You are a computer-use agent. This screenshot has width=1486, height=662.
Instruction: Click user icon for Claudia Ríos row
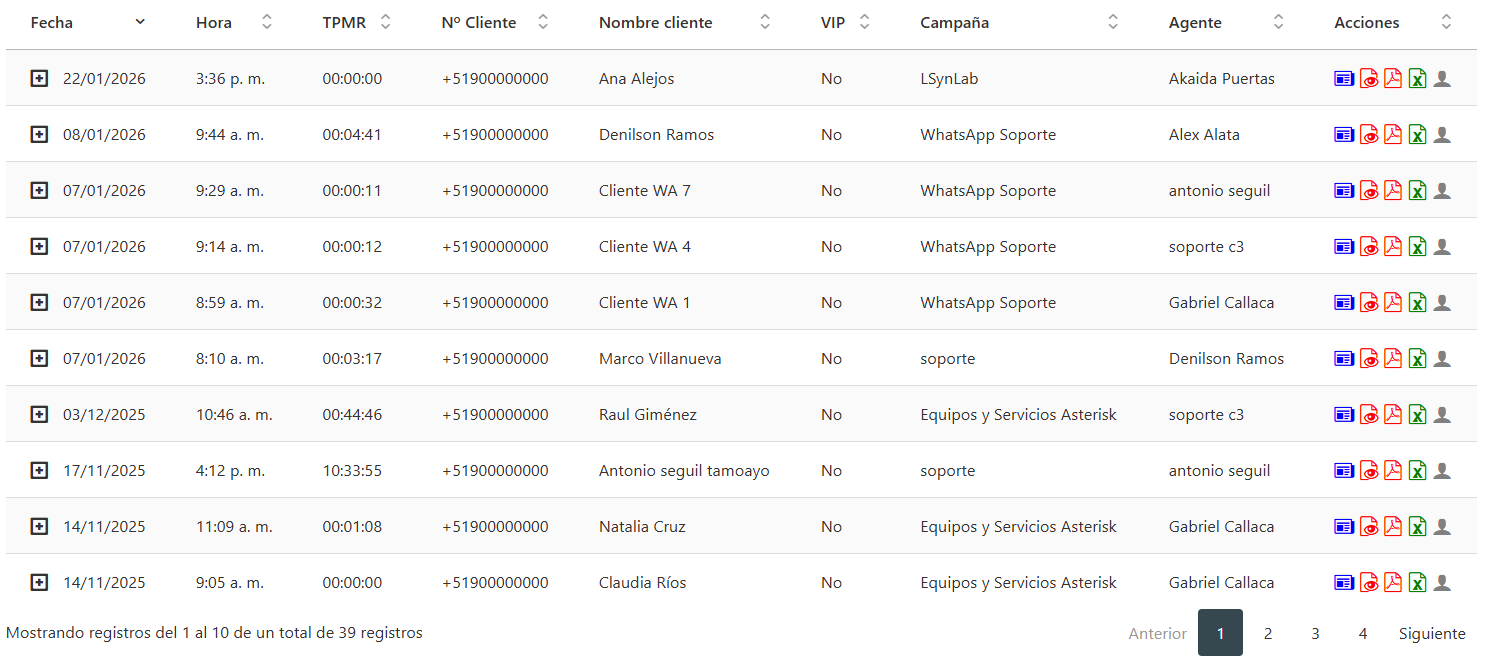pos(1441,583)
